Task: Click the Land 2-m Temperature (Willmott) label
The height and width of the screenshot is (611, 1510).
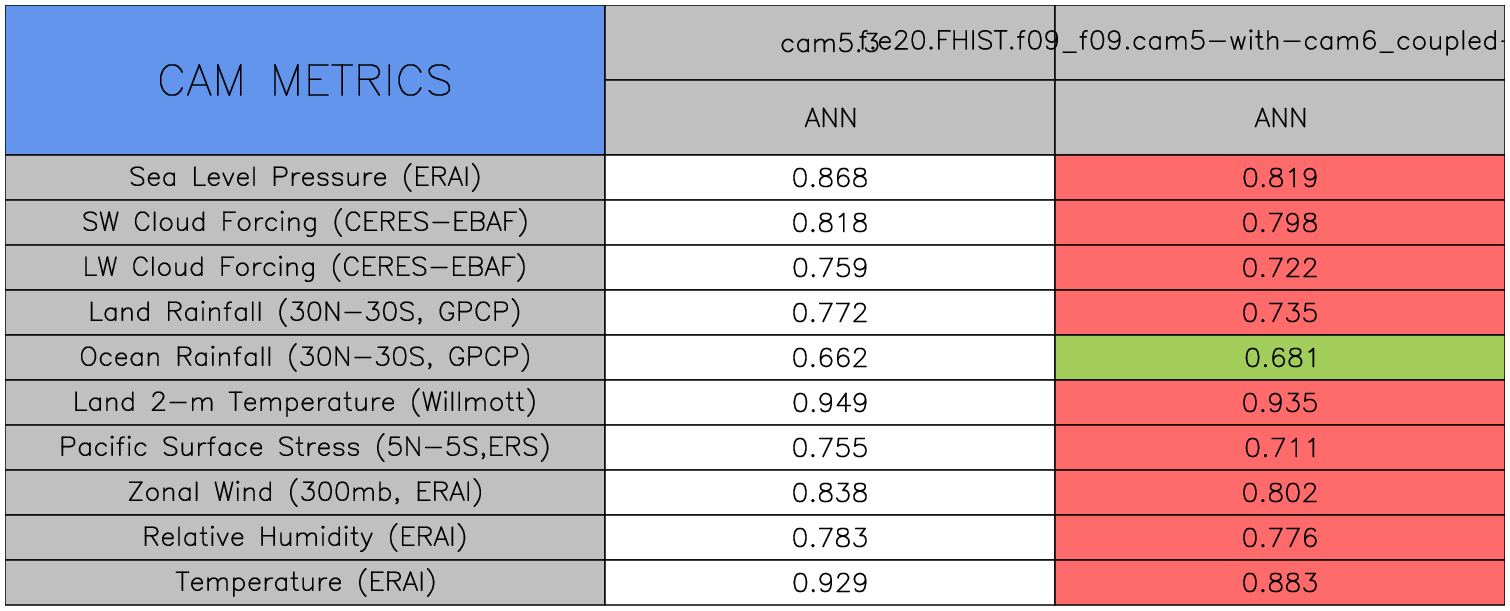Action: click(305, 403)
